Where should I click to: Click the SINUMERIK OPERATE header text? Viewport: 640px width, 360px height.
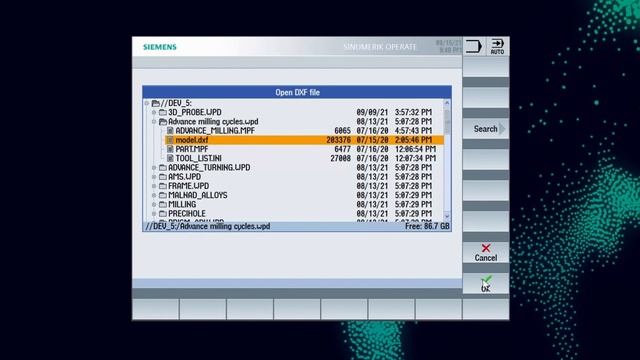[380, 47]
